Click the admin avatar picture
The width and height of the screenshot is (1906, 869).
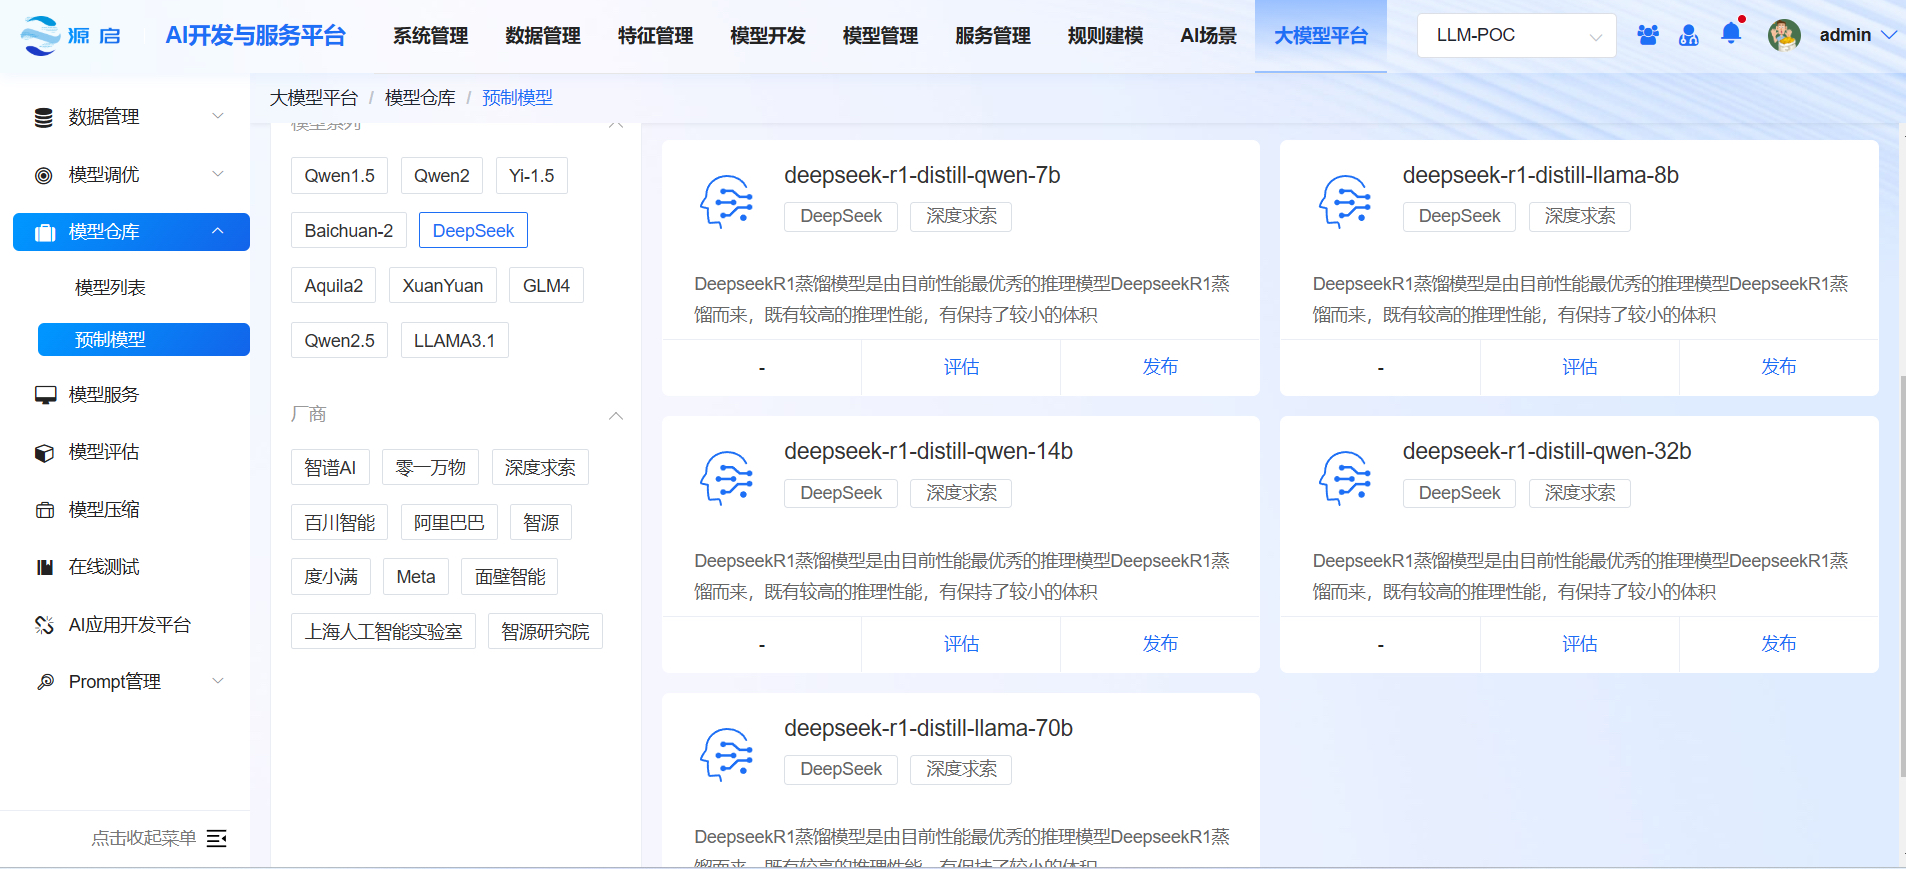point(1784,35)
